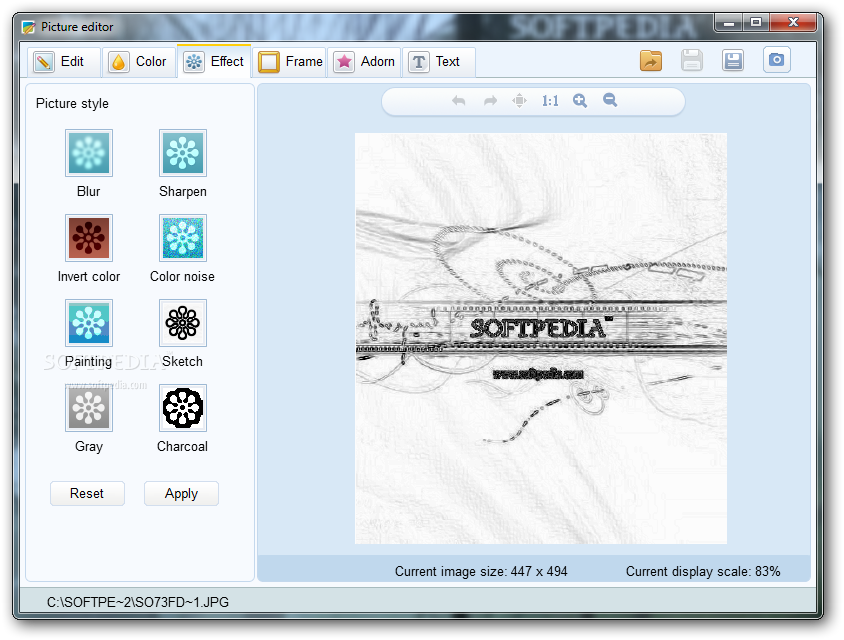The image size is (844, 640).
Task: Click the redo arrow in view toolbar
Action: pos(490,101)
